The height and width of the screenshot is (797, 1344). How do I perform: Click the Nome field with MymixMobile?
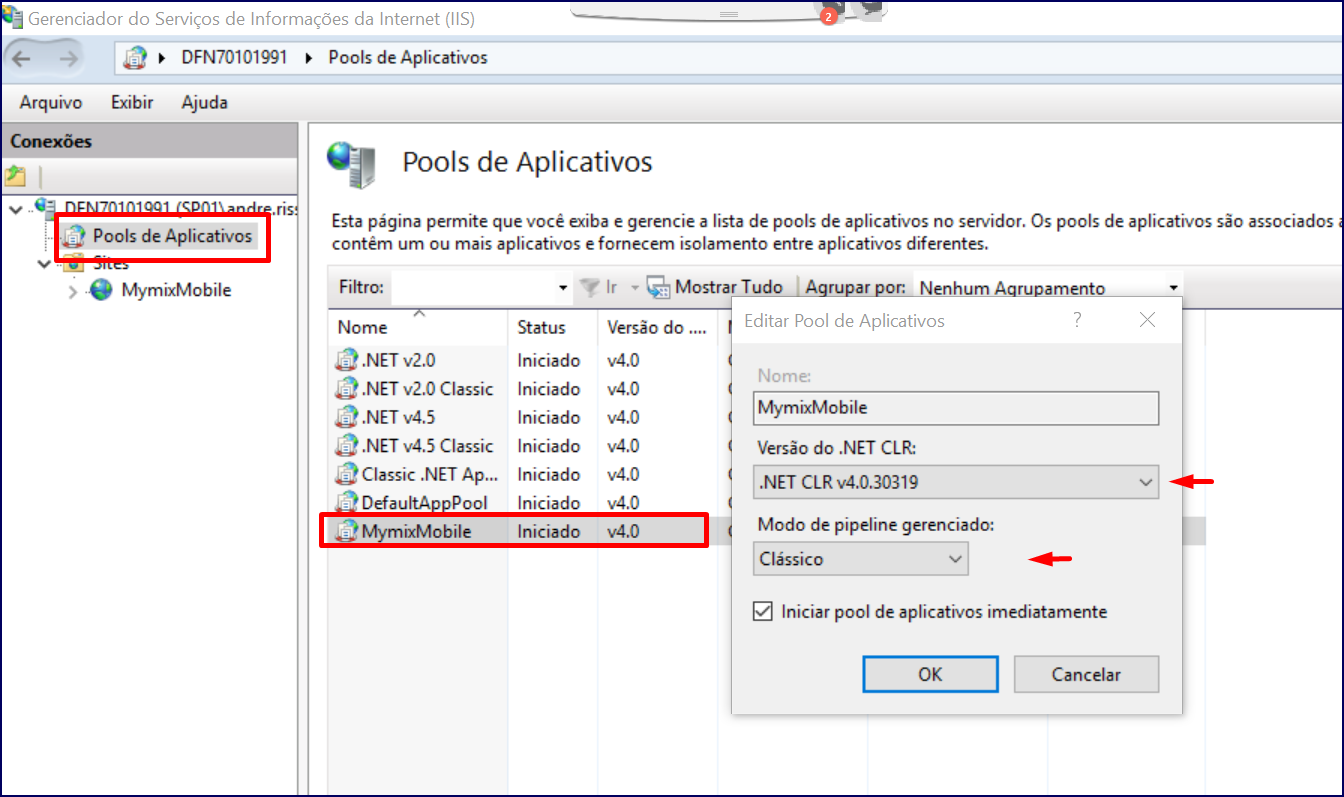(x=956, y=408)
